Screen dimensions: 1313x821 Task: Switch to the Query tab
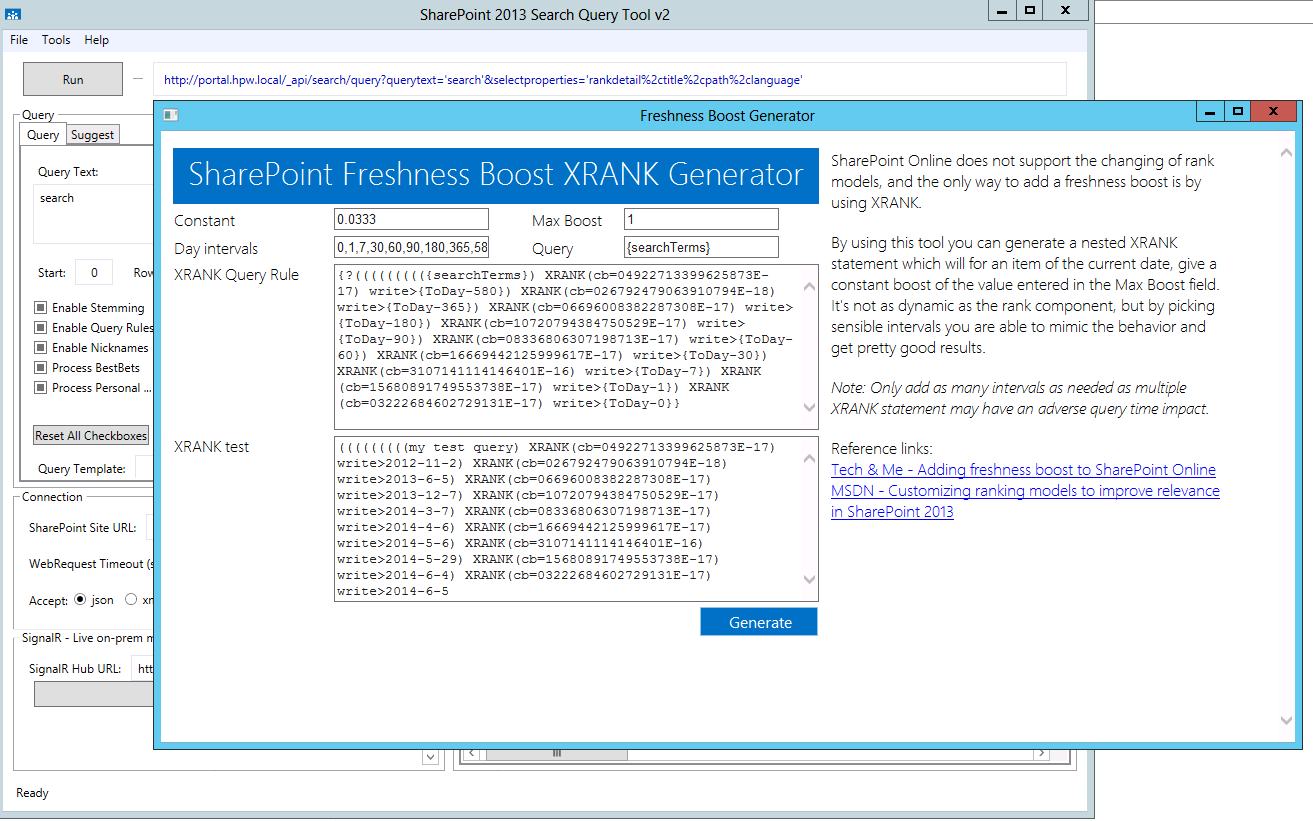pyautogui.click(x=43, y=135)
